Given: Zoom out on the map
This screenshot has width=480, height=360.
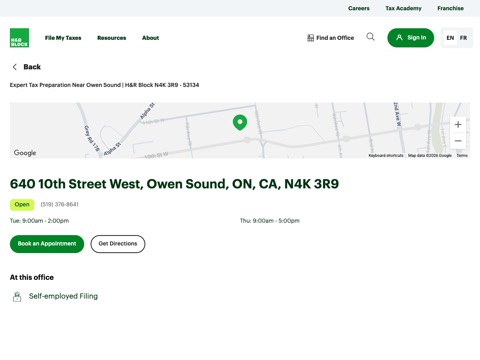Looking at the screenshot, I should point(458,141).
